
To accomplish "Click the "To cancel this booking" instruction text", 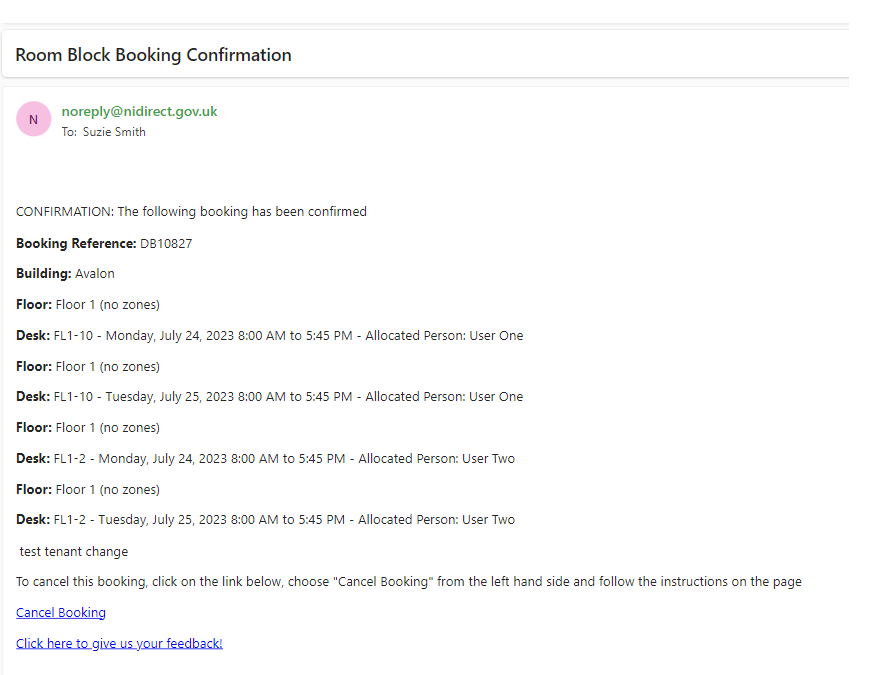I will [x=408, y=582].
